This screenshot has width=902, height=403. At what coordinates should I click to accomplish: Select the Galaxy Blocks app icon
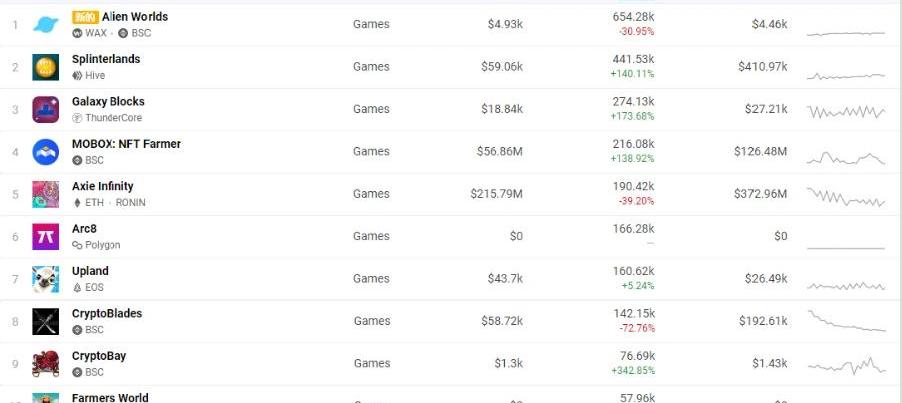[45, 110]
